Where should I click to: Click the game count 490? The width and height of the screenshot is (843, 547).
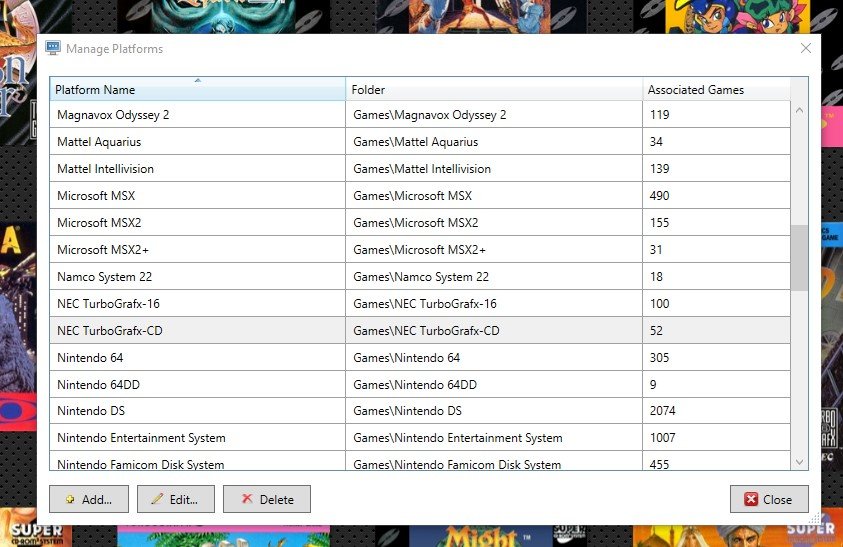659,196
